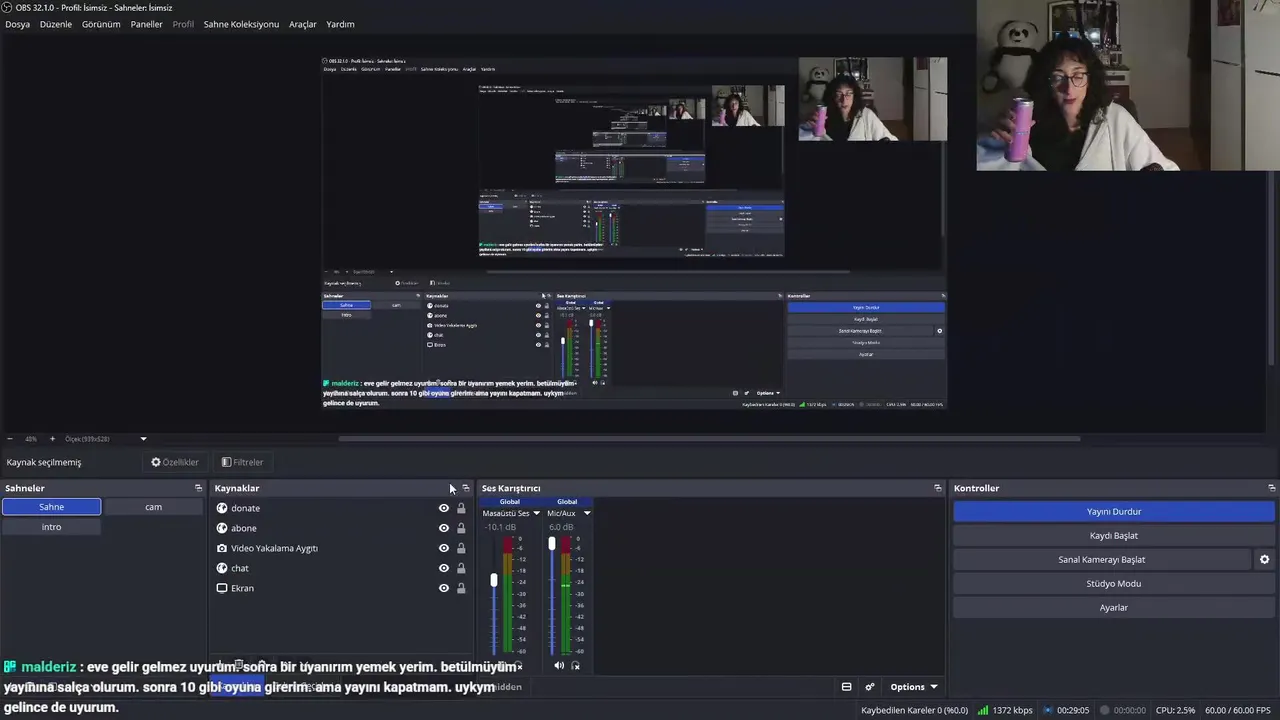Screen dimensions: 1280x720
Task: Click the 60.00 / 60.00 FPS status
Action: pyautogui.click(x=1240, y=710)
